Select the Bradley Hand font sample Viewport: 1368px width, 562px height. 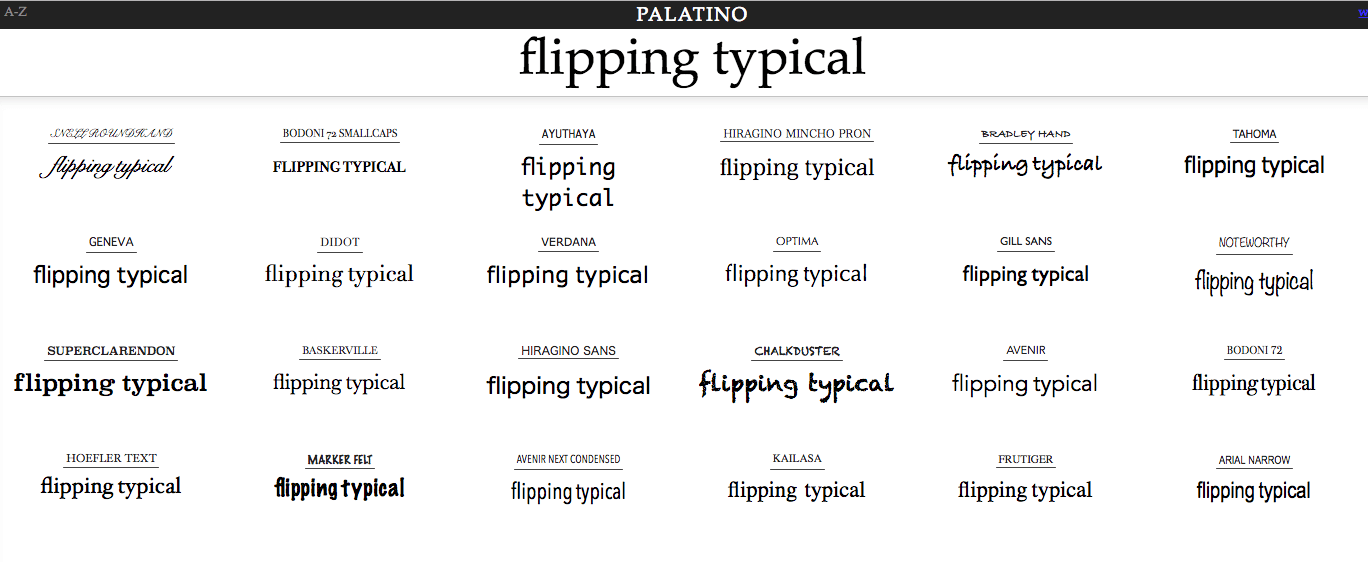[x=1025, y=164]
